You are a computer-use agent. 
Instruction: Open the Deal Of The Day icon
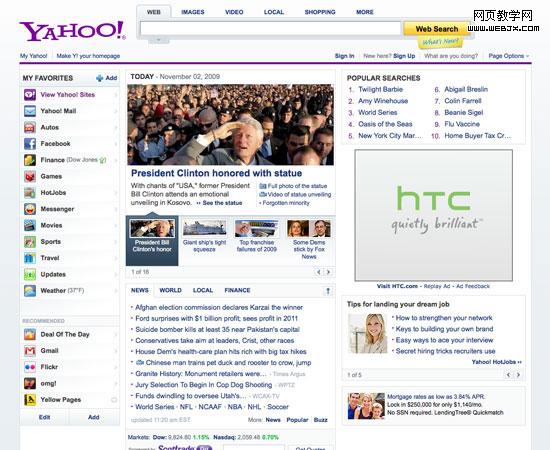pyautogui.click(x=30, y=334)
